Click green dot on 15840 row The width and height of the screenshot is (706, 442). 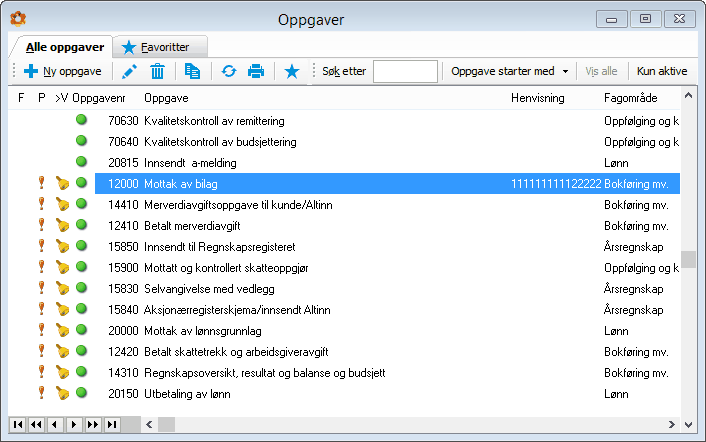click(x=81, y=309)
